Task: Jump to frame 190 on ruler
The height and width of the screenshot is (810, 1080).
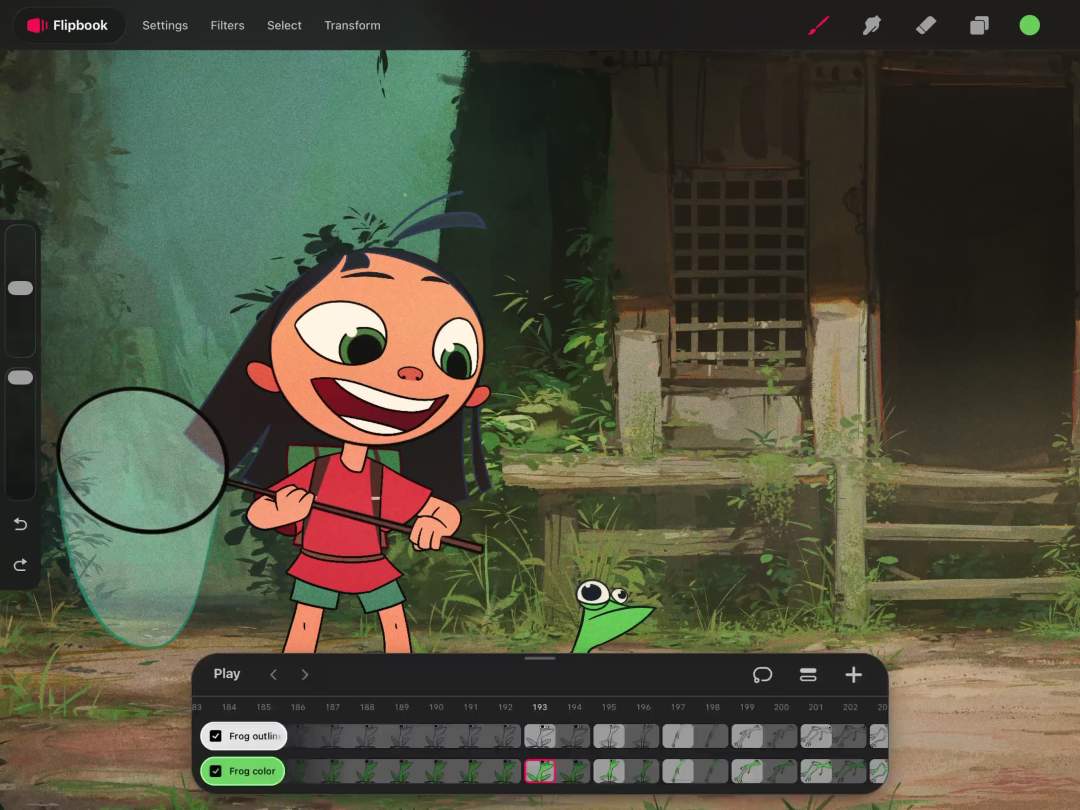Action: (436, 707)
